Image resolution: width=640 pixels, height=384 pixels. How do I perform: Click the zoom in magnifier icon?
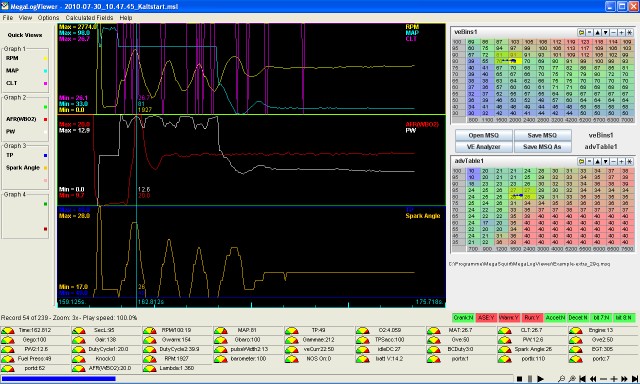coord(572,379)
